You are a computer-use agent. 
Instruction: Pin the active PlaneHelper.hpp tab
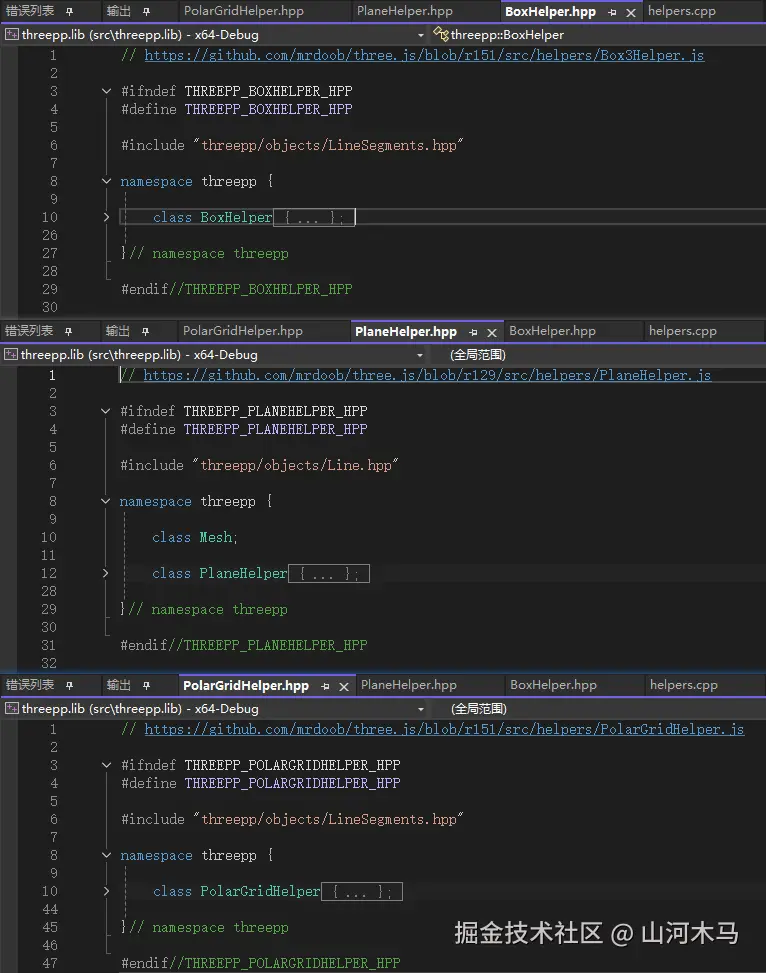tap(474, 333)
